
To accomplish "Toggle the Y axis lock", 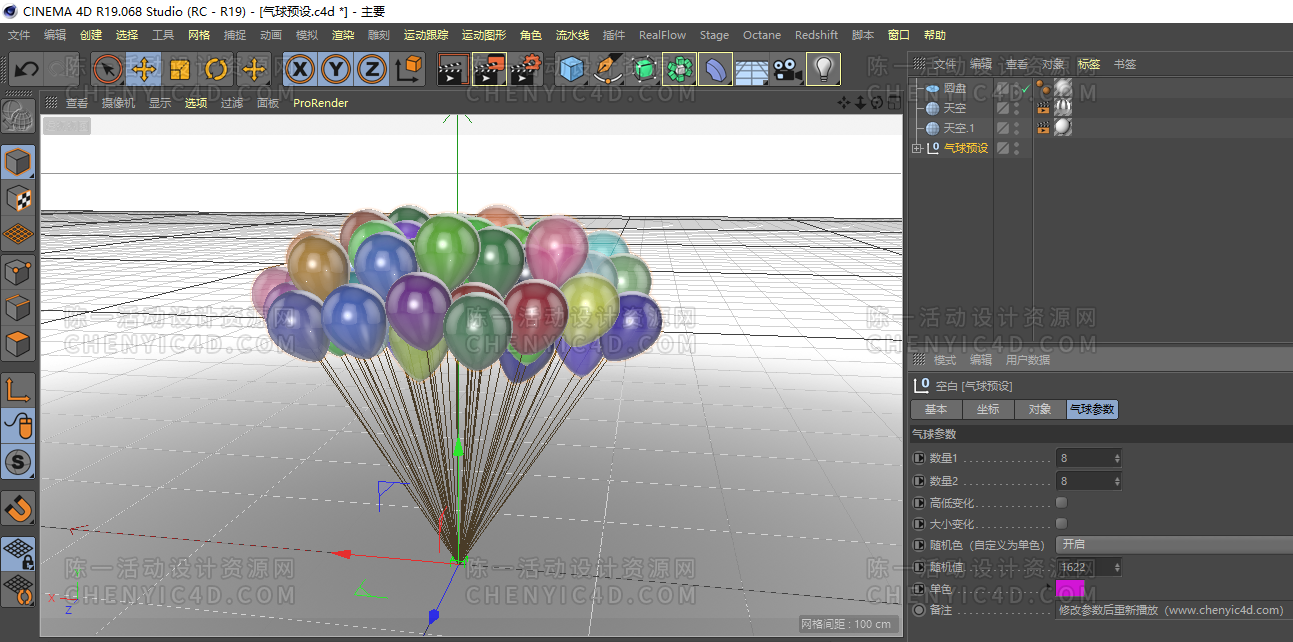I will [336, 69].
